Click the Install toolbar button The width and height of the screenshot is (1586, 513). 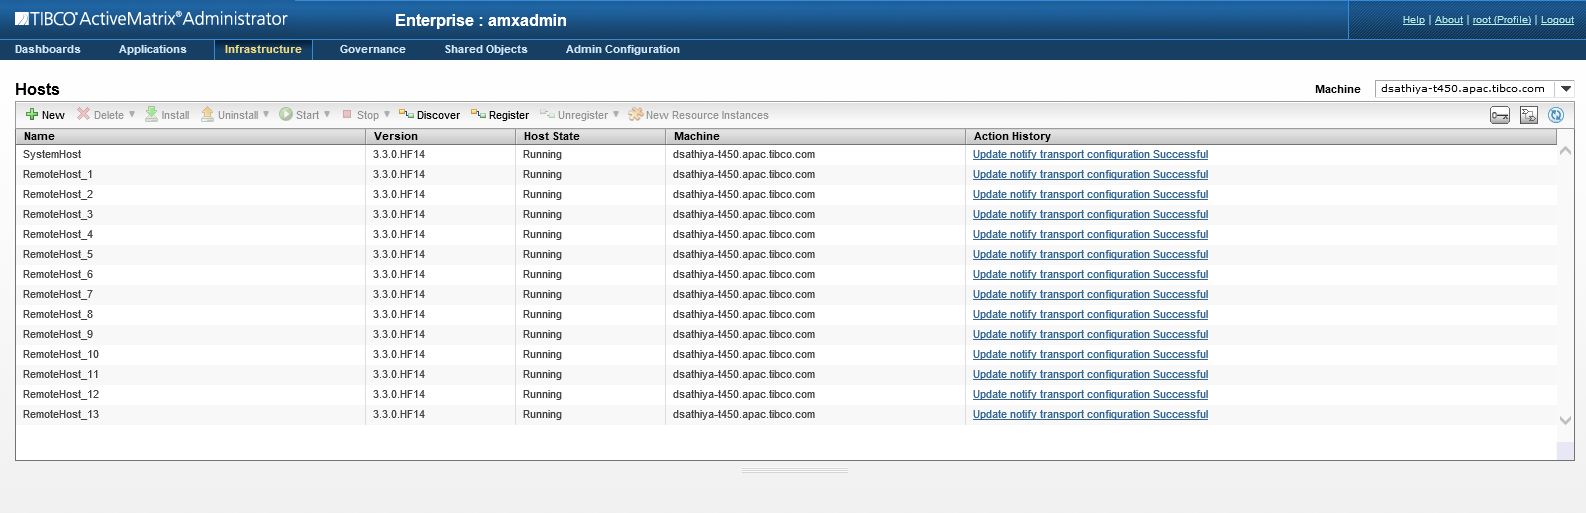(x=167, y=115)
